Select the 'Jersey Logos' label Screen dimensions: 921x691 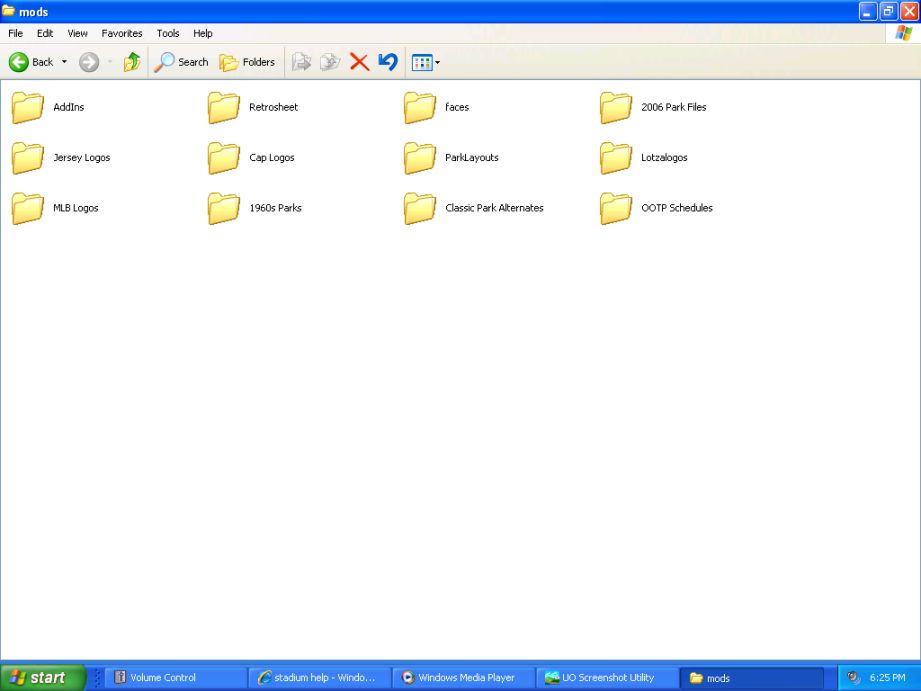82,157
